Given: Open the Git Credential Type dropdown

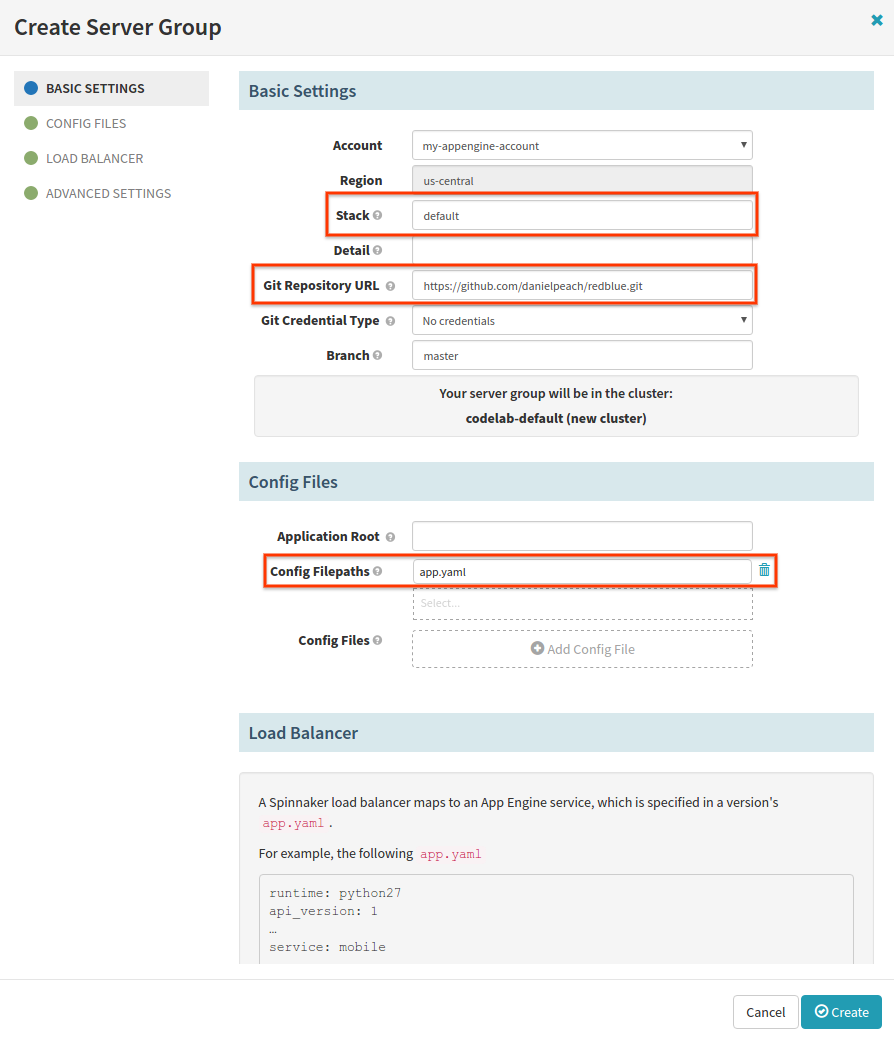Looking at the screenshot, I should 582,320.
